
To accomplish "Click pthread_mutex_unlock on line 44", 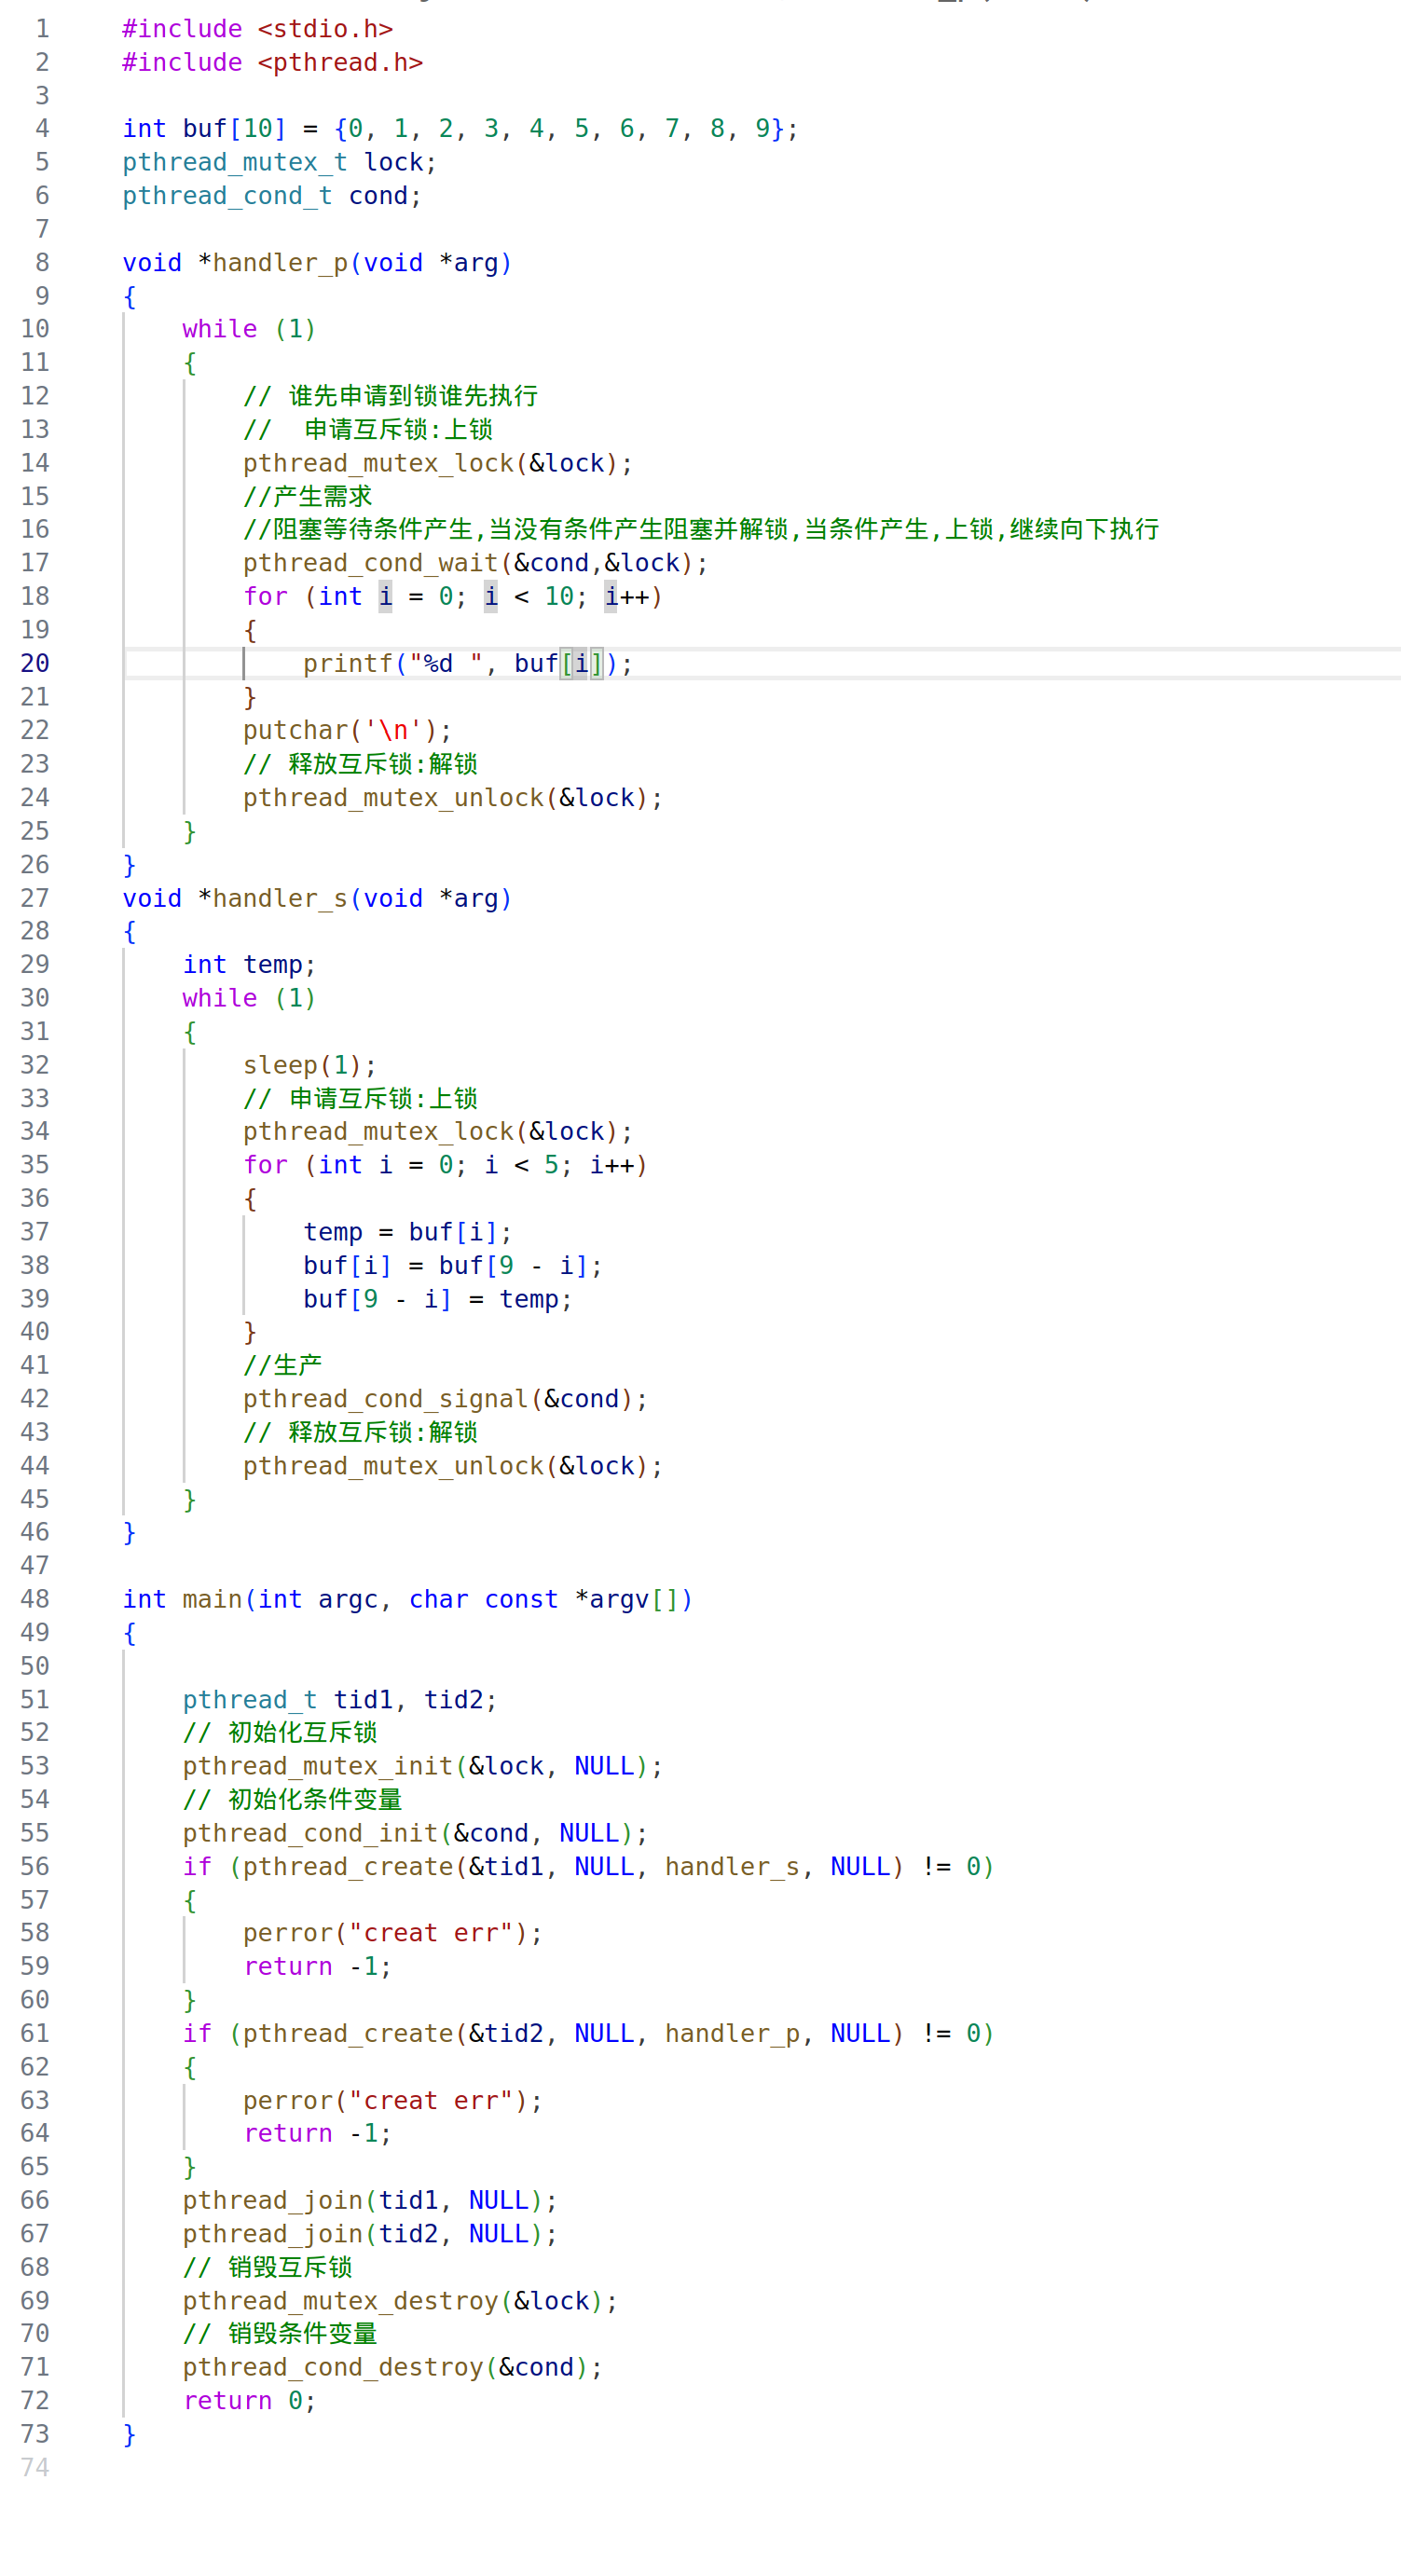I will pyautogui.click(x=453, y=1466).
